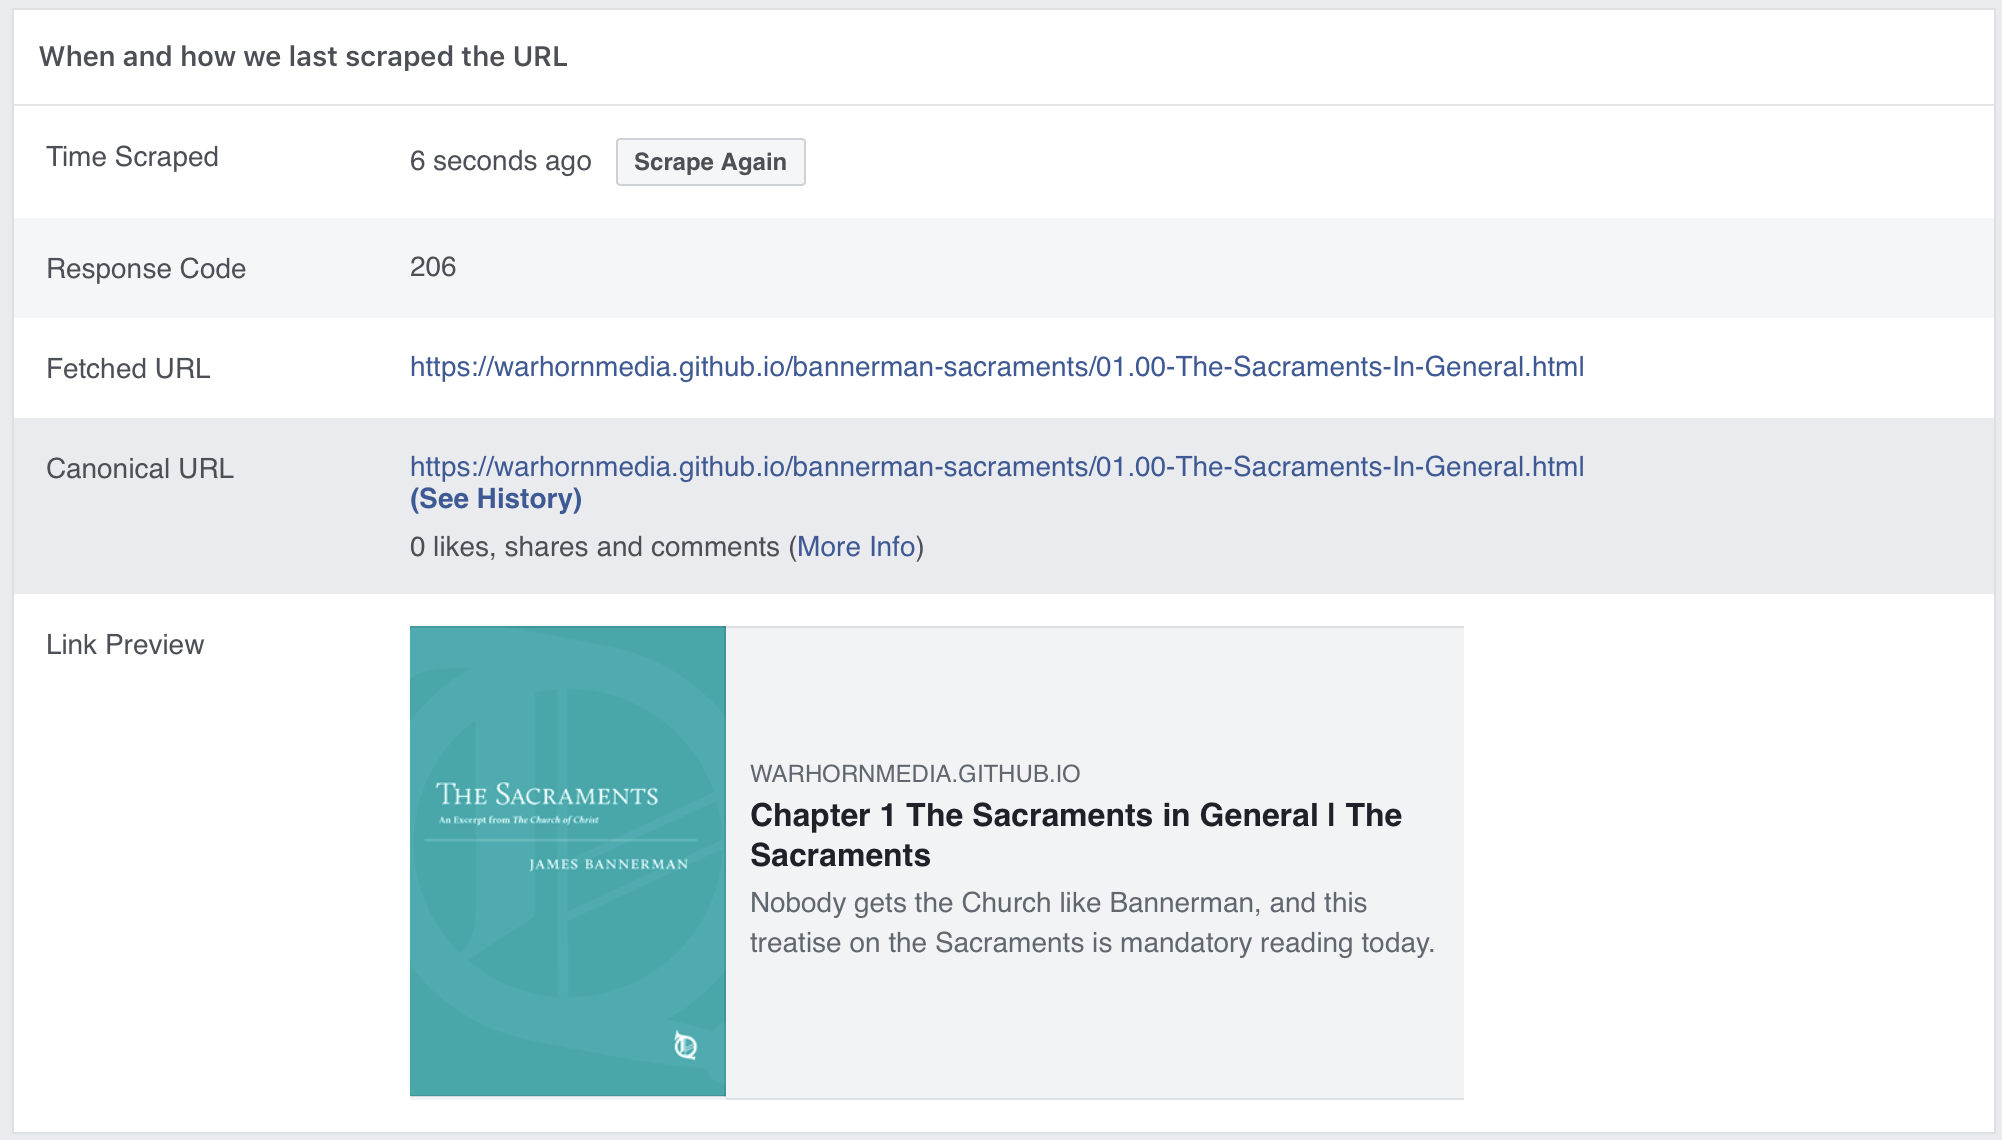Click the James Bannerman author text on cover
This screenshot has height=1140, width=2002.
tap(608, 864)
